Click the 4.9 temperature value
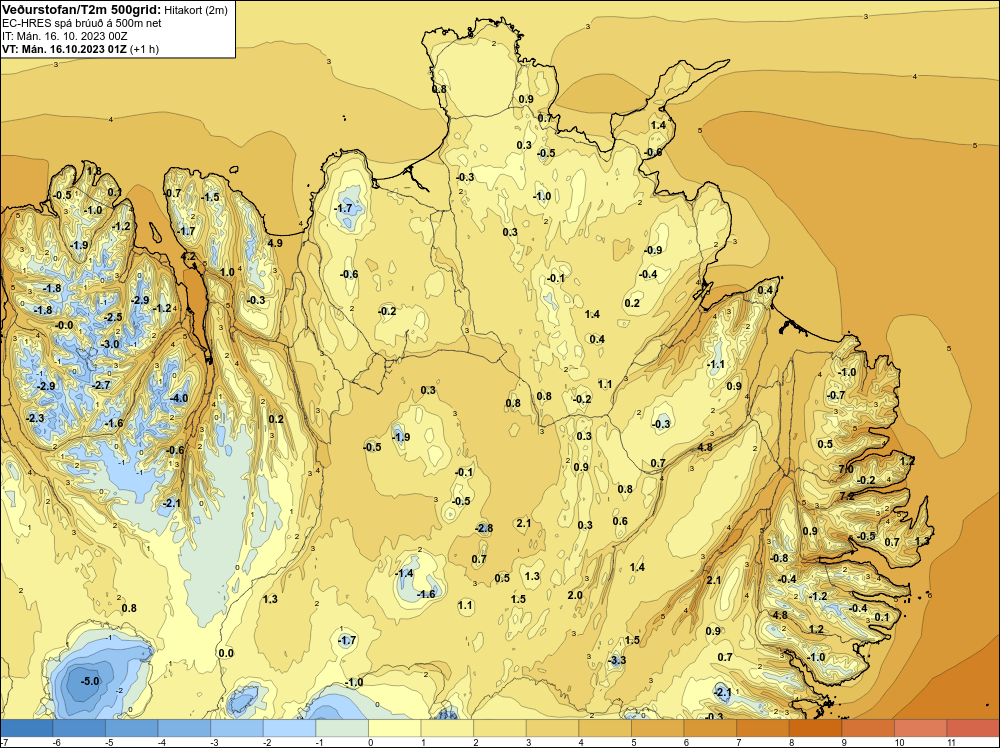 275,243
